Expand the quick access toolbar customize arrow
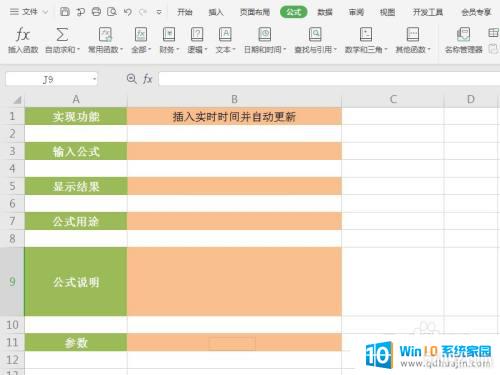Viewport: 500px width, 375px height. tap(159, 12)
